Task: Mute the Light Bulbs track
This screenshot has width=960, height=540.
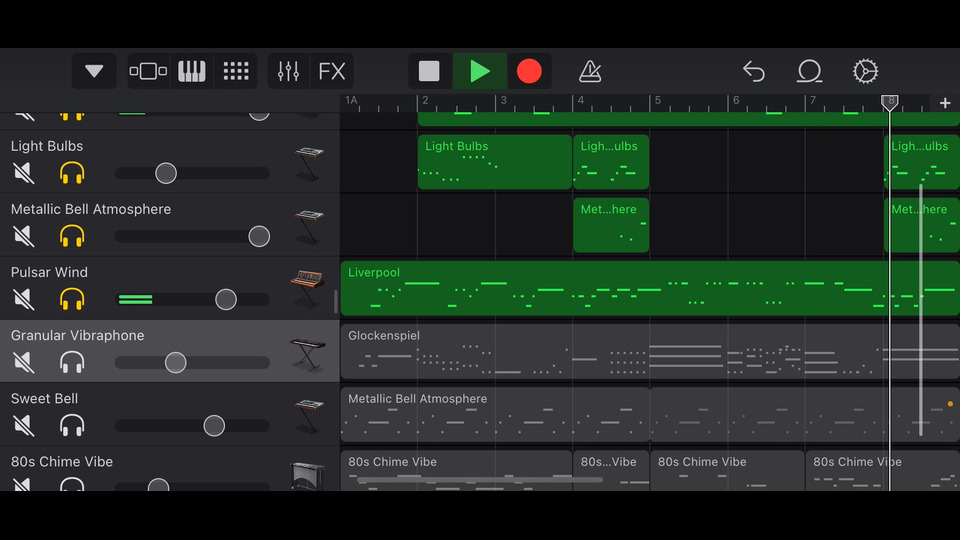Action: pyautogui.click(x=23, y=173)
